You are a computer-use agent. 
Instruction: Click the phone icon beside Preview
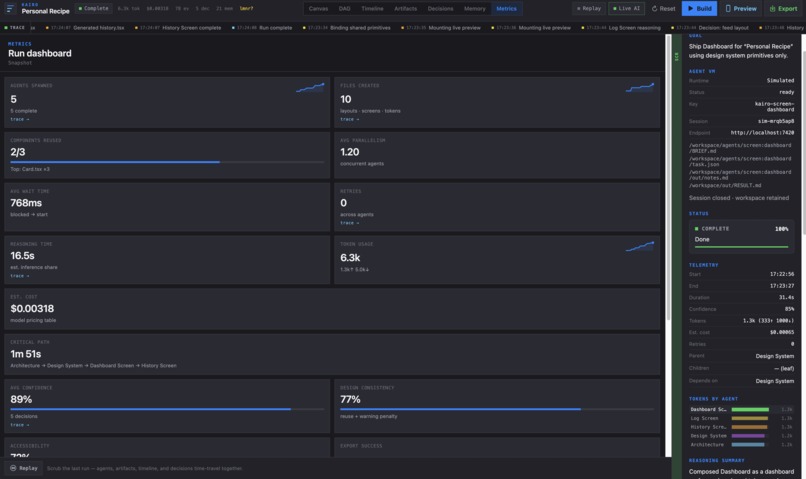point(728,8)
